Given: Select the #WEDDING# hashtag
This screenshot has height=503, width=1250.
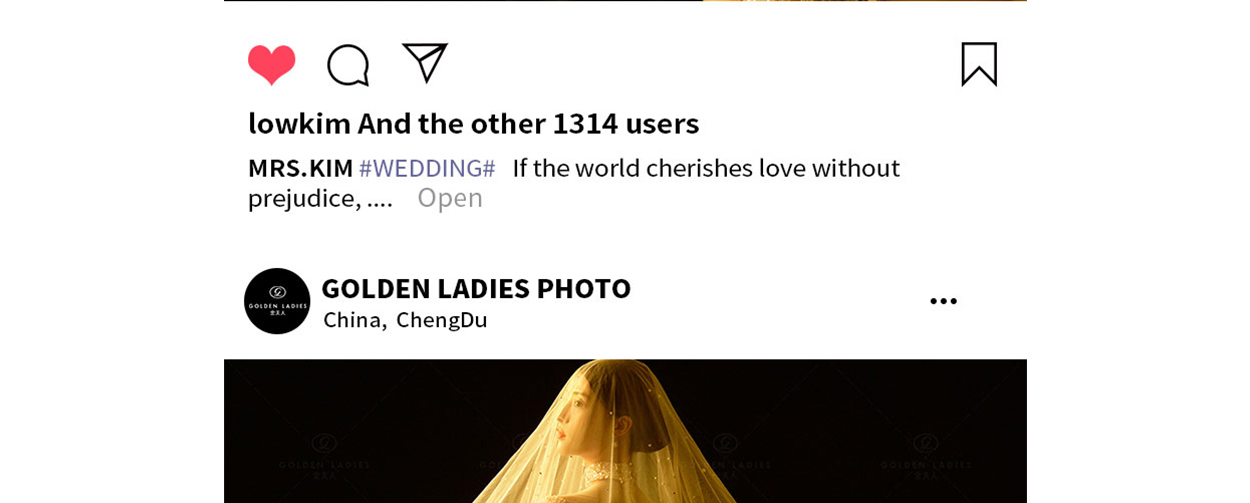Looking at the screenshot, I should point(427,168).
